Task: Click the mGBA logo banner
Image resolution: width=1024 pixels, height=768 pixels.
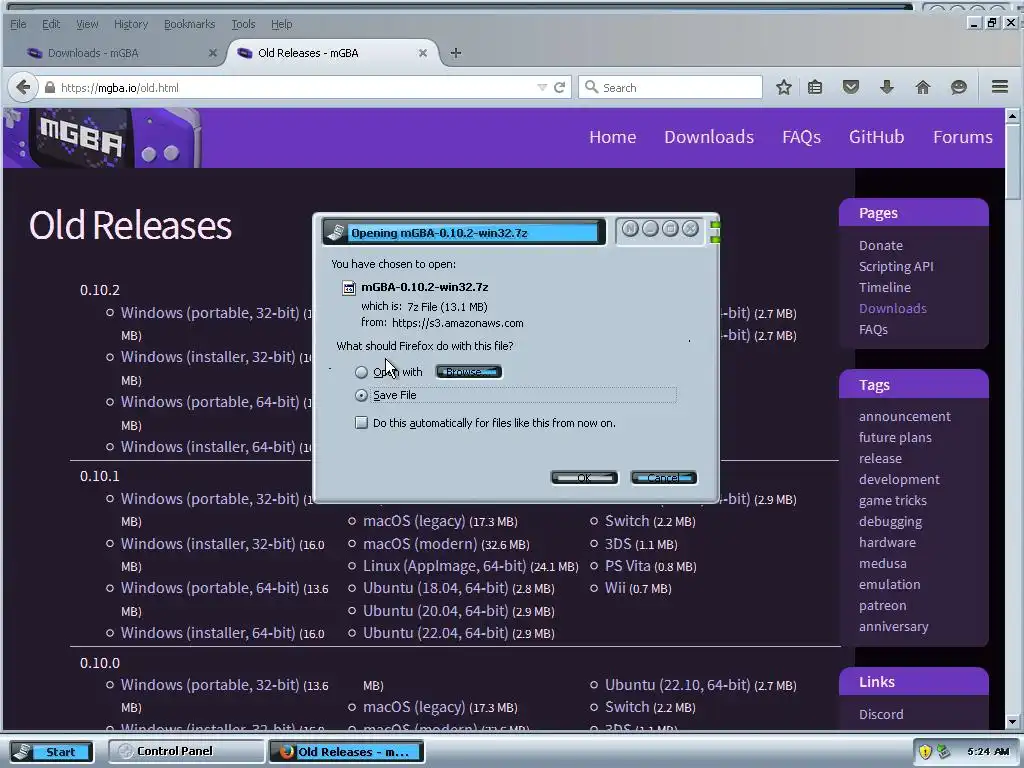Action: point(102,138)
